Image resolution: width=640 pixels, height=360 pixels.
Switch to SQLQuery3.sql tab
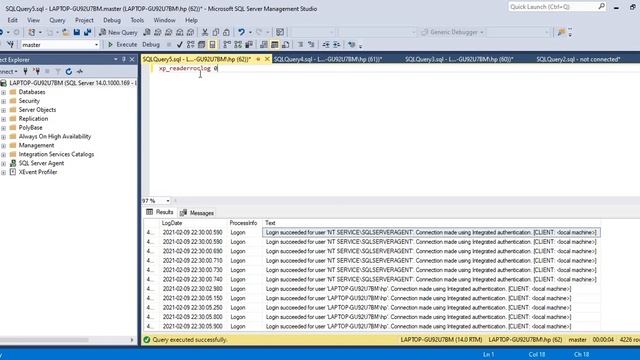(x=459, y=59)
